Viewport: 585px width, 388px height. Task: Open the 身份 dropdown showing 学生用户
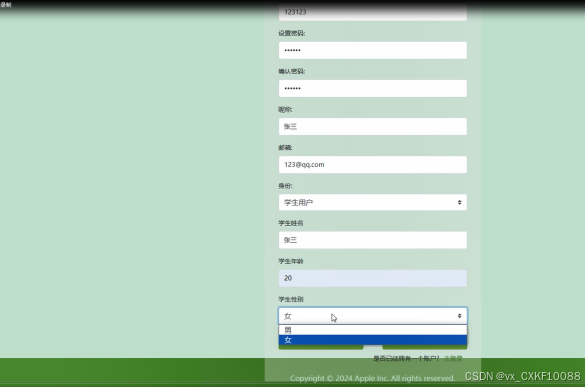tap(372, 202)
